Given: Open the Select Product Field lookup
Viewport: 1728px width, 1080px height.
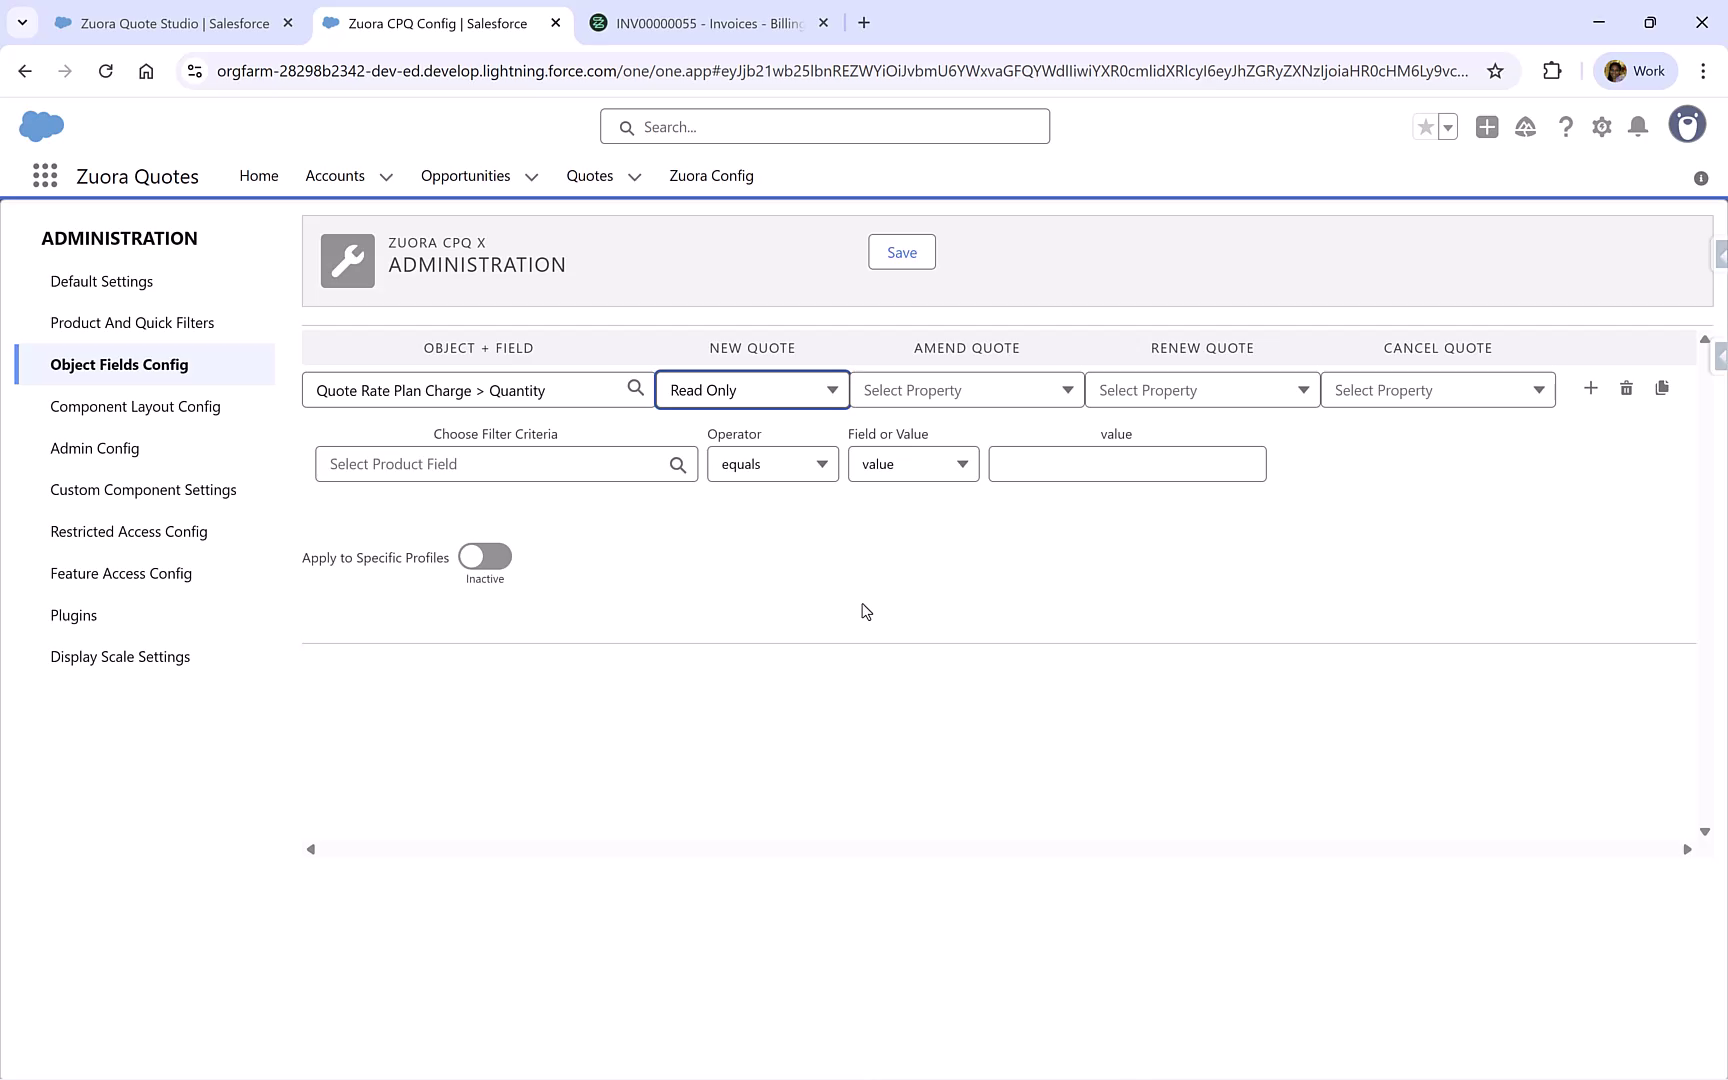Looking at the screenshot, I should 678,463.
